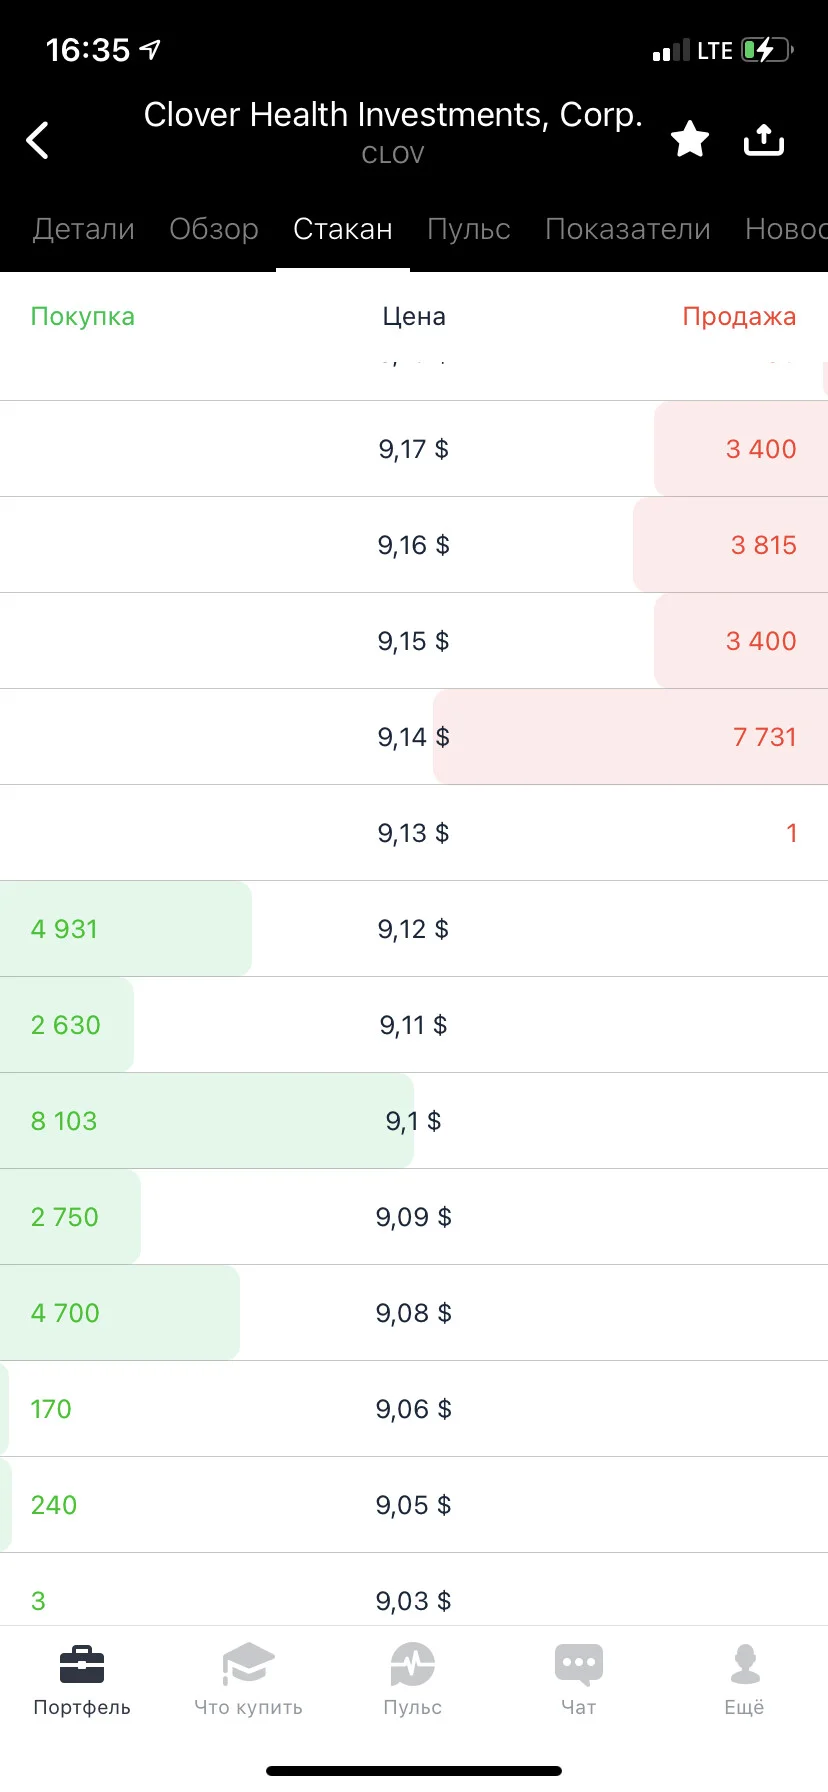Open the Портфель briefcase icon
Image resolution: width=828 pixels, height=1792 pixels.
tap(82, 1665)
